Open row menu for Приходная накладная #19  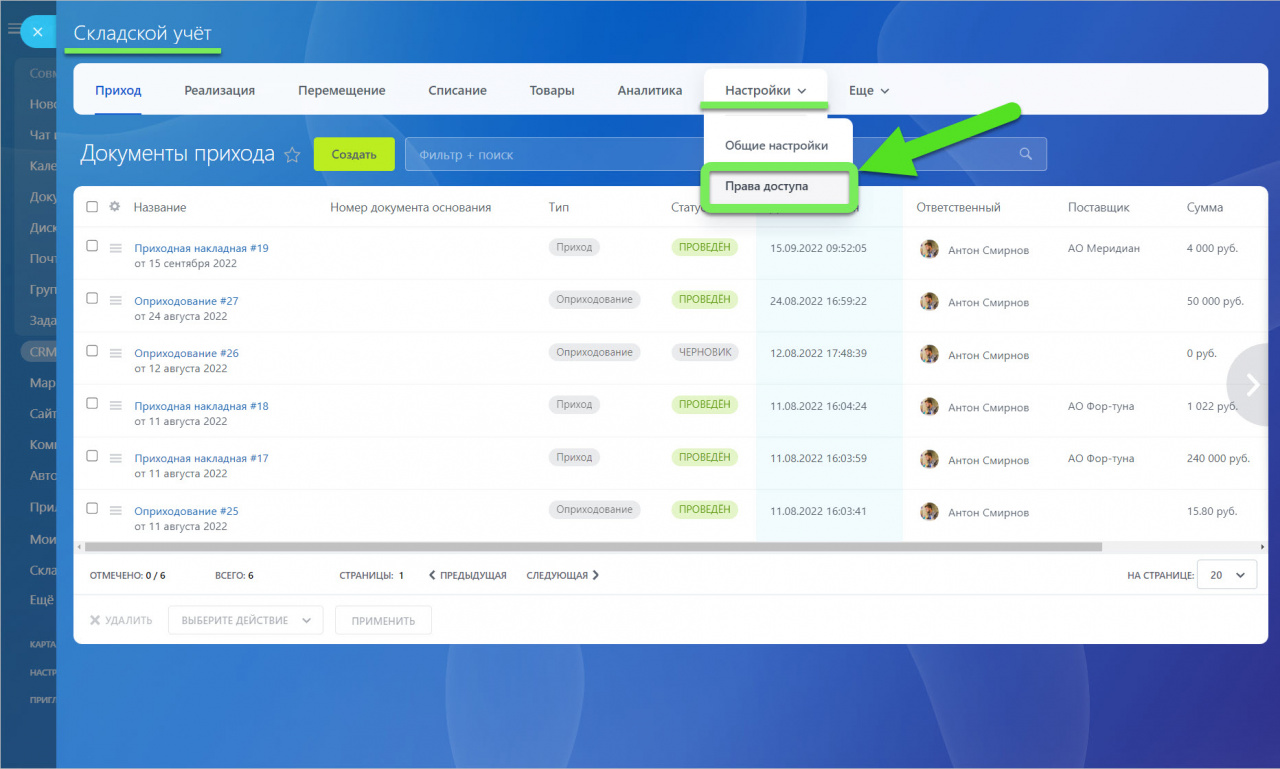click(116, 248)
